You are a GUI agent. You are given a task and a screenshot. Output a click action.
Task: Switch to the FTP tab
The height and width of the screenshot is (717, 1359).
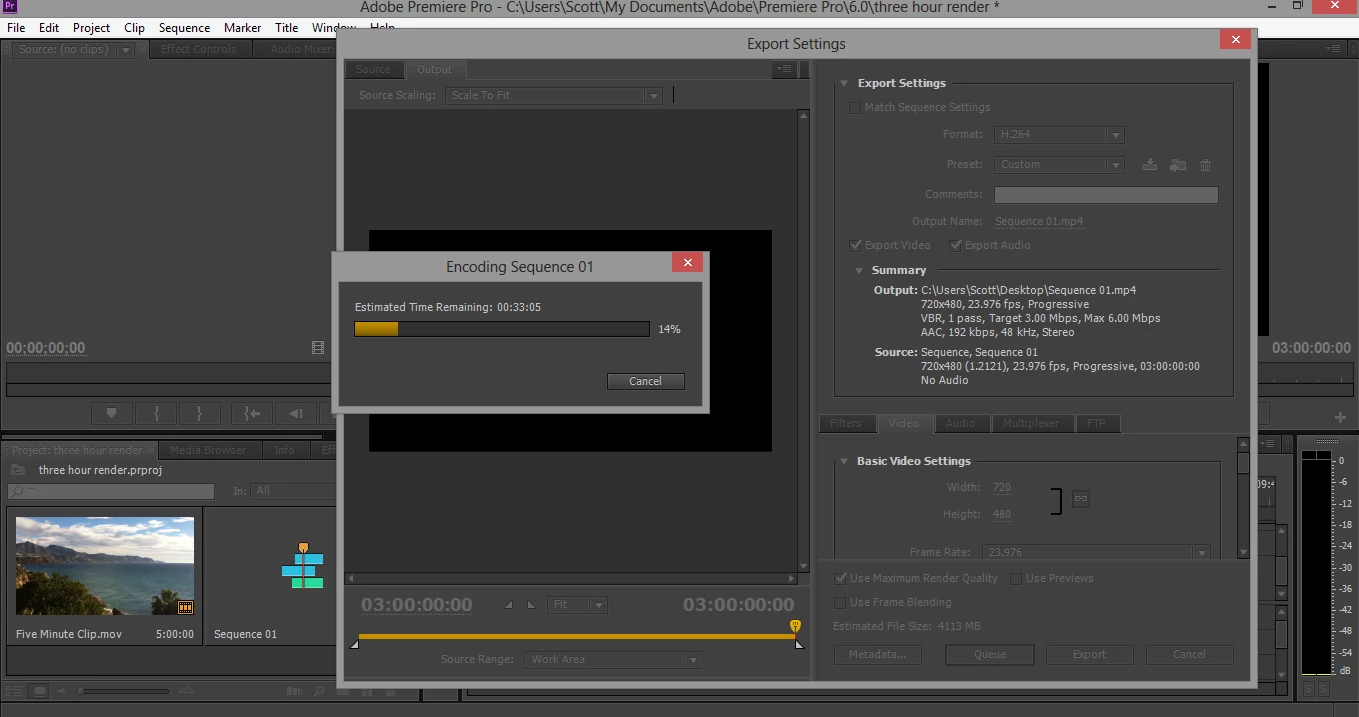[x=1097, y=424]
